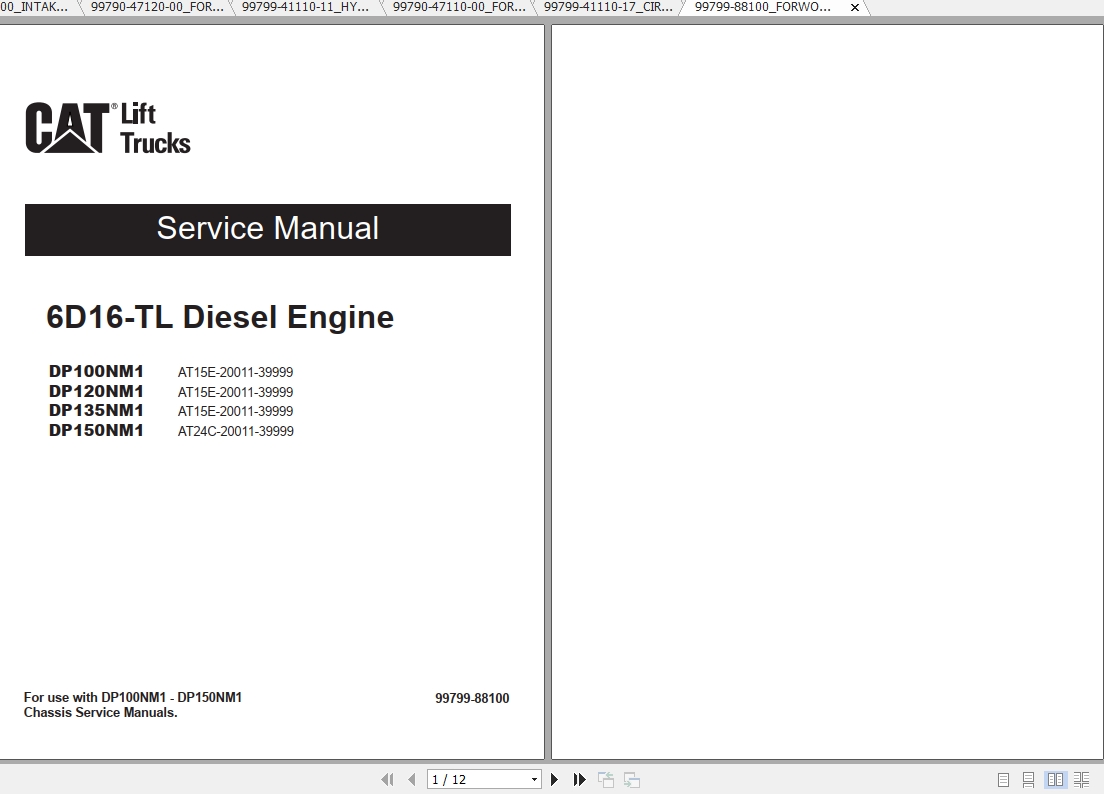Expand the page selection combo box arrow

(x=534, y=779)
